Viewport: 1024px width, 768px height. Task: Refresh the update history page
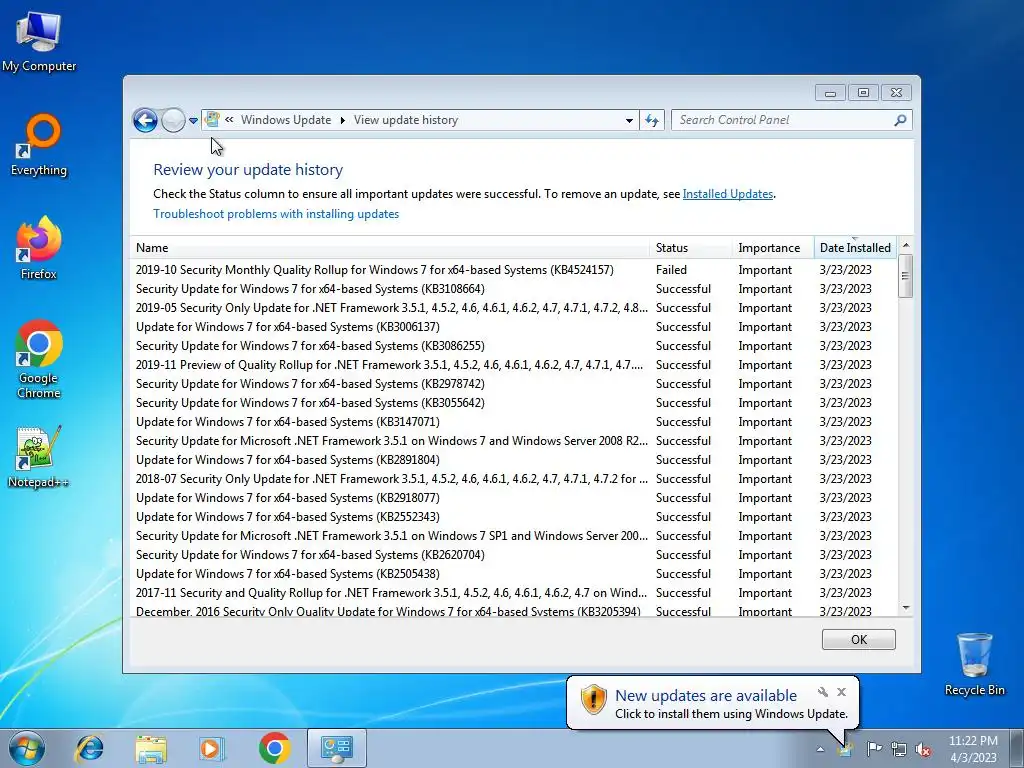click(x=652, y=120)
